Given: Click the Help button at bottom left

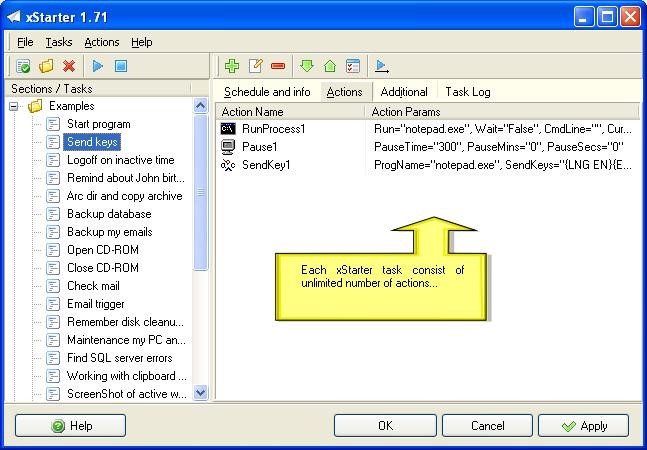Looking at the screenshot, I should 70,426.
